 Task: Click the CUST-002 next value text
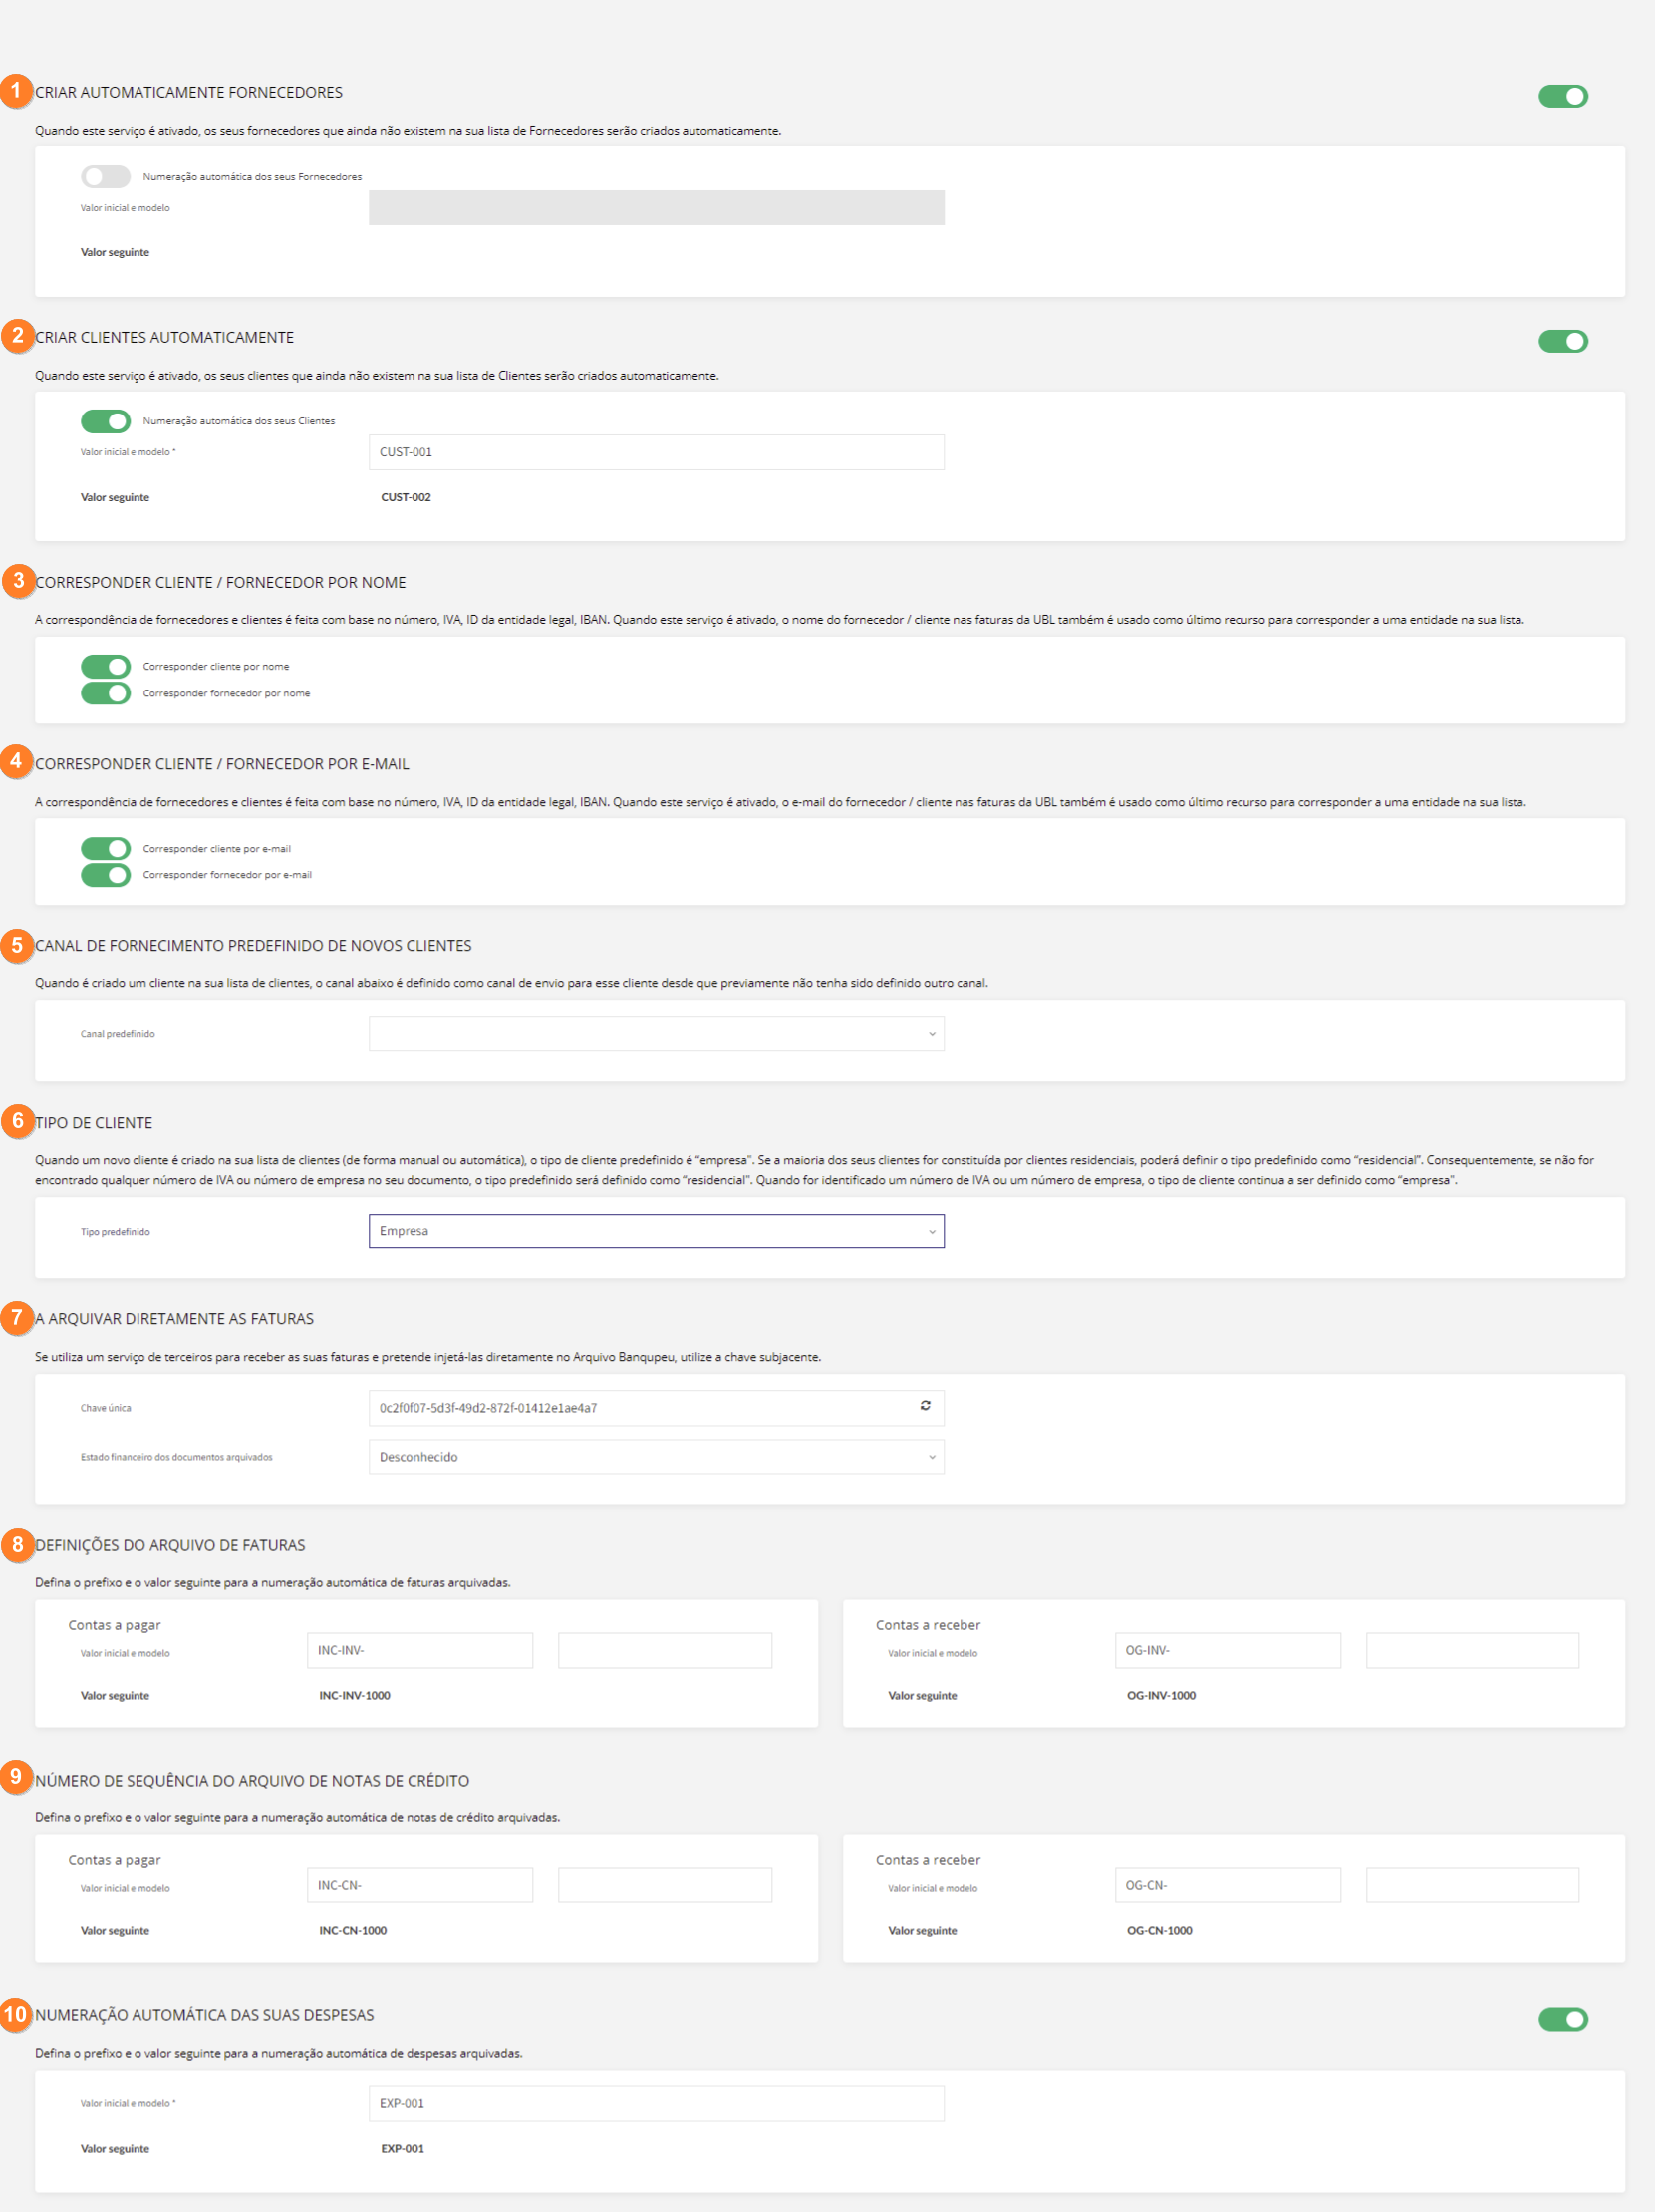pyautogui.click(x=406, y=497)
